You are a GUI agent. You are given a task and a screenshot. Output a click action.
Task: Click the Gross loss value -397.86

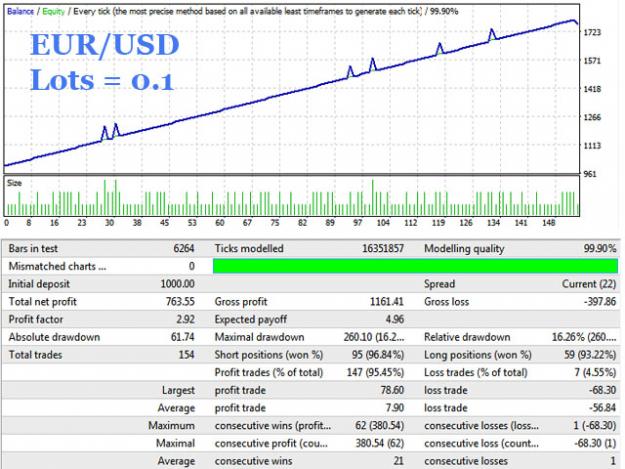[x=600, y=302]
